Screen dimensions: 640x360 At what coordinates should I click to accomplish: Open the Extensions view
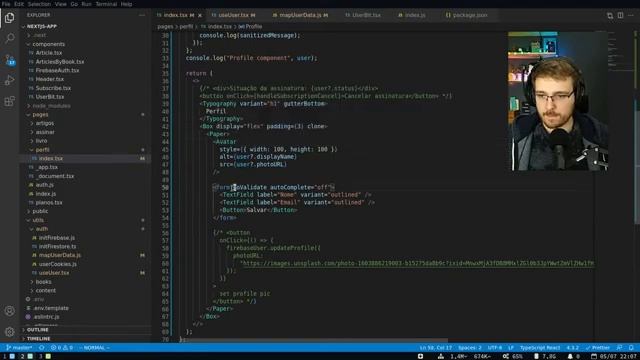point(9,101)
